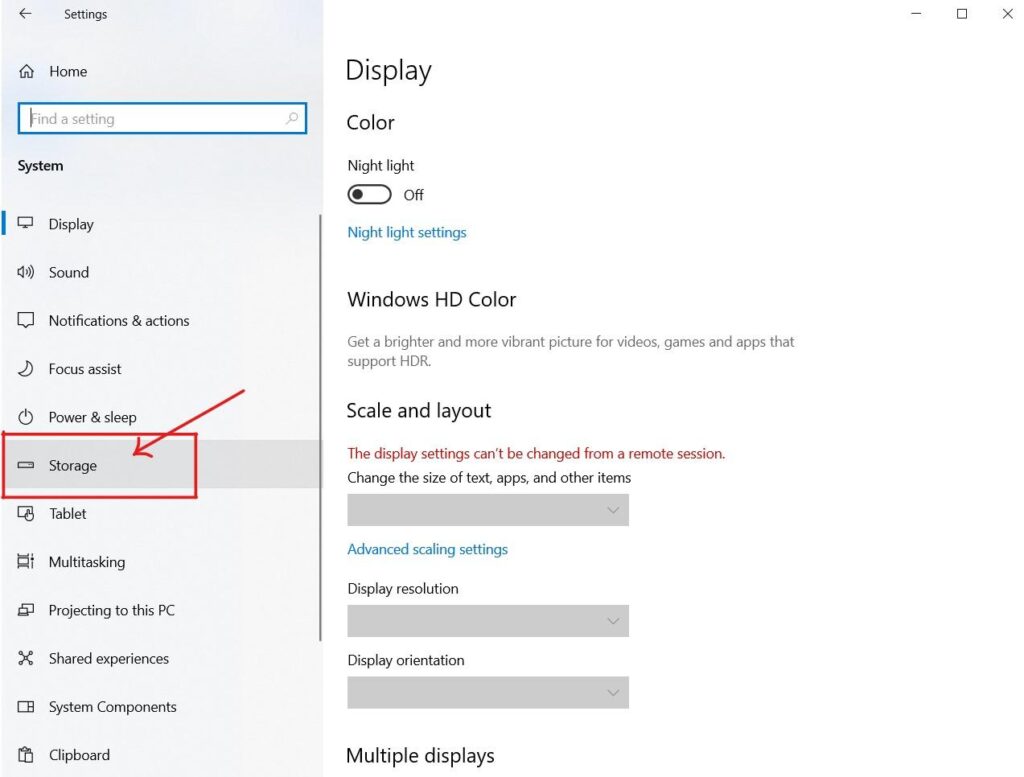Select Projecting to this PC
1024x777 pixels.
click(161, 610)
